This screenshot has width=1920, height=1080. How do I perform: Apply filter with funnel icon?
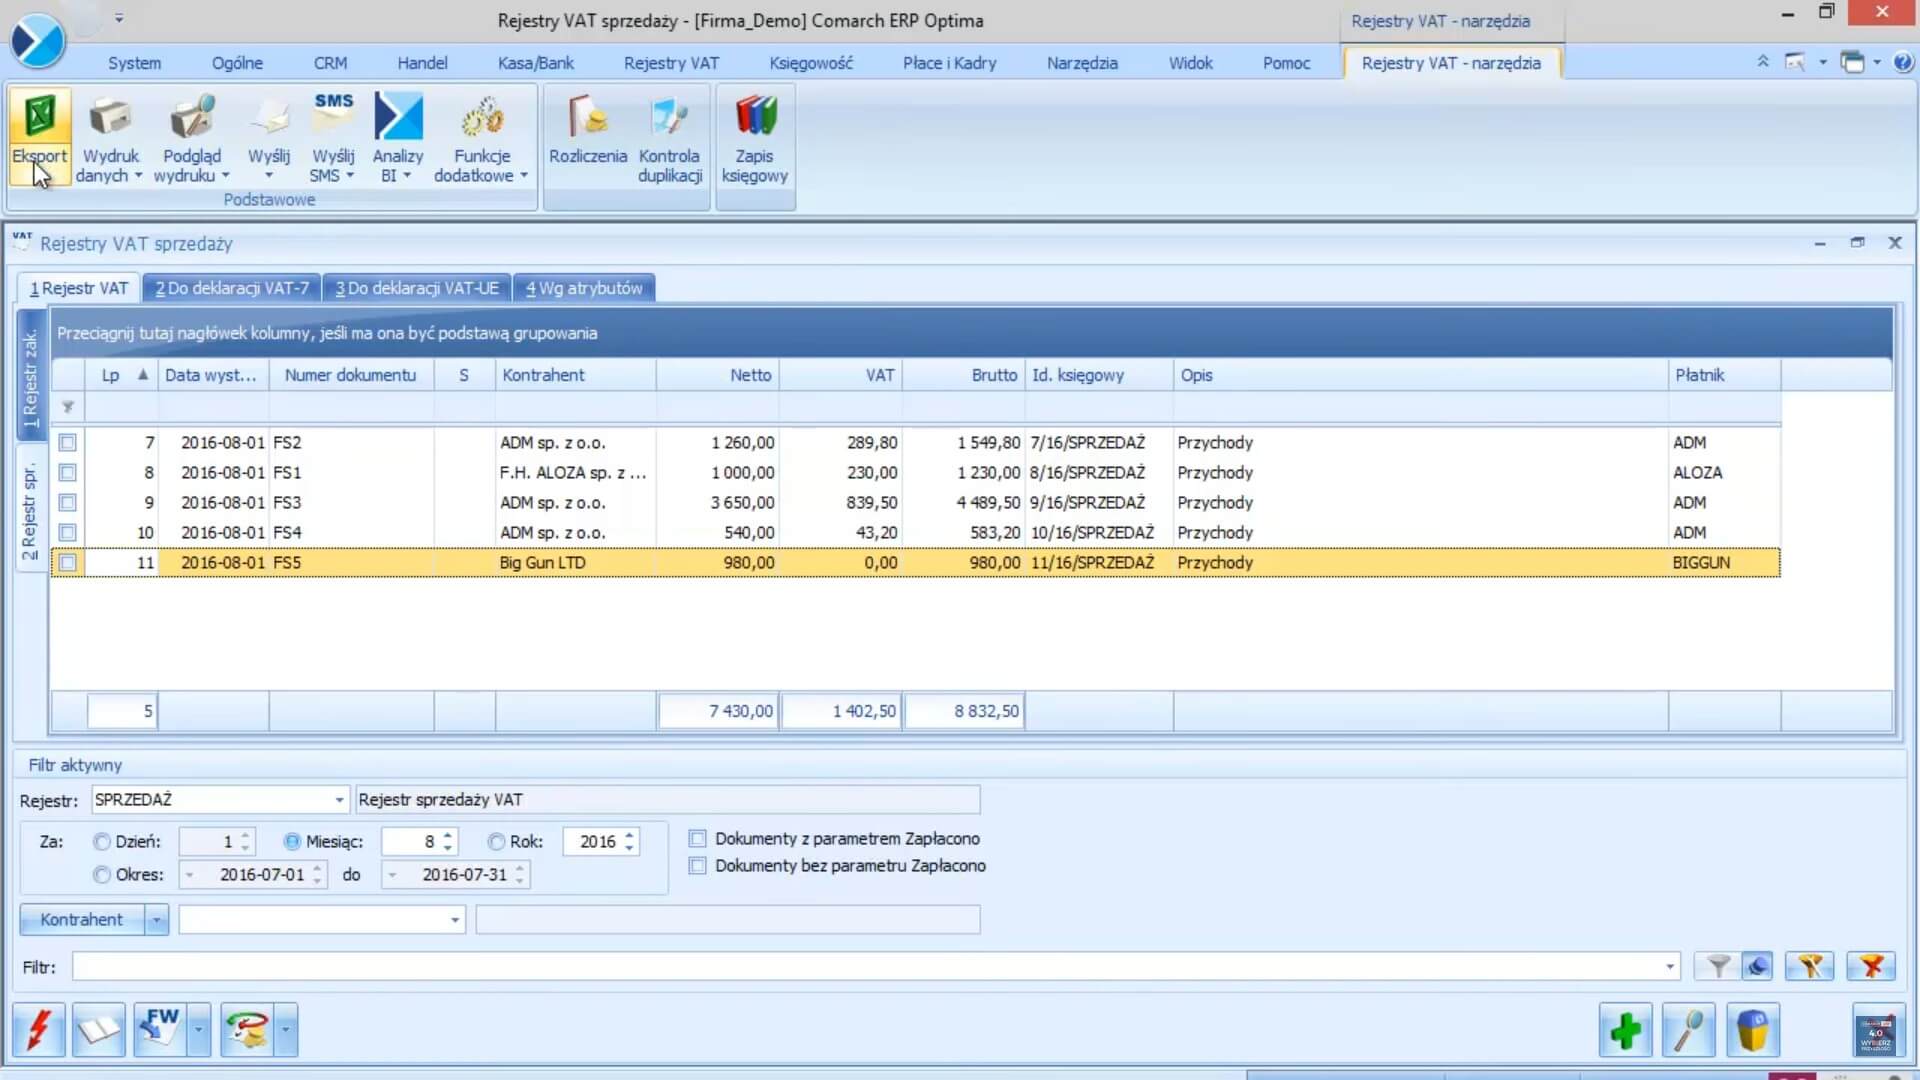pos(1719,966)
